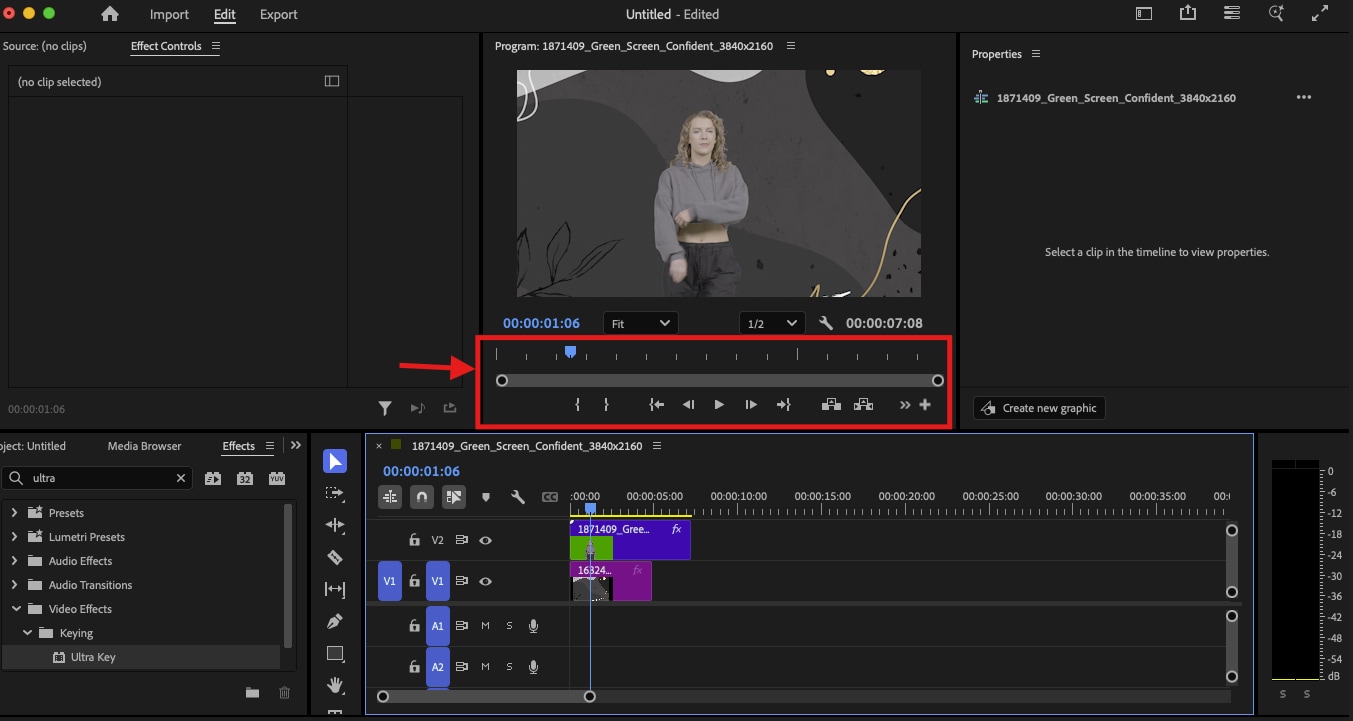Toggle the captions CC track button
The height and width of the screenshot is (721, 1353).
pos(550,496)
